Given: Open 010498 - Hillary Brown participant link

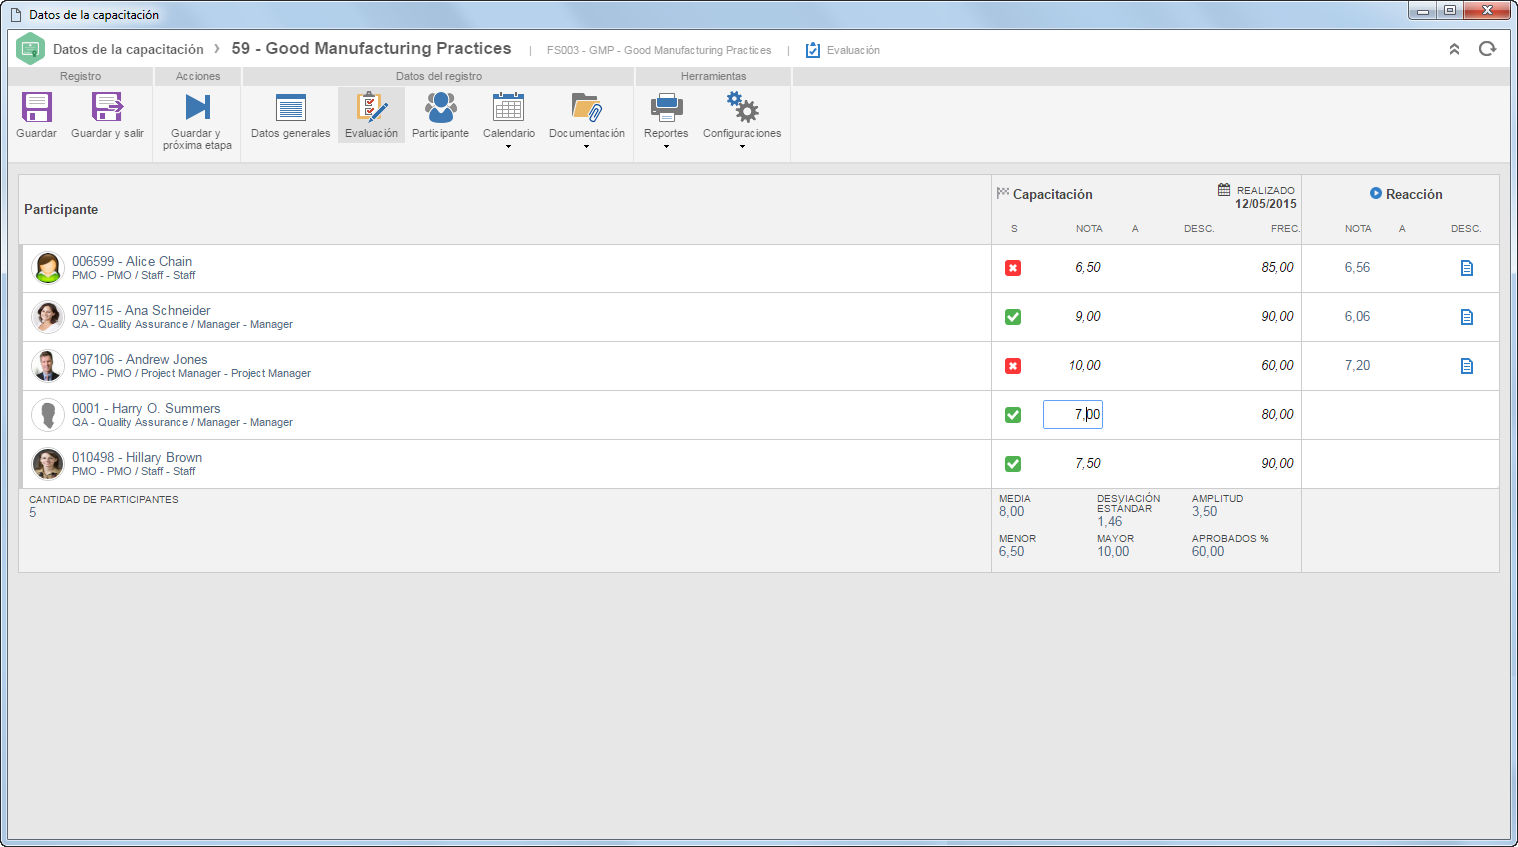Looking at the screenshot, I should [x=137, y=457].
